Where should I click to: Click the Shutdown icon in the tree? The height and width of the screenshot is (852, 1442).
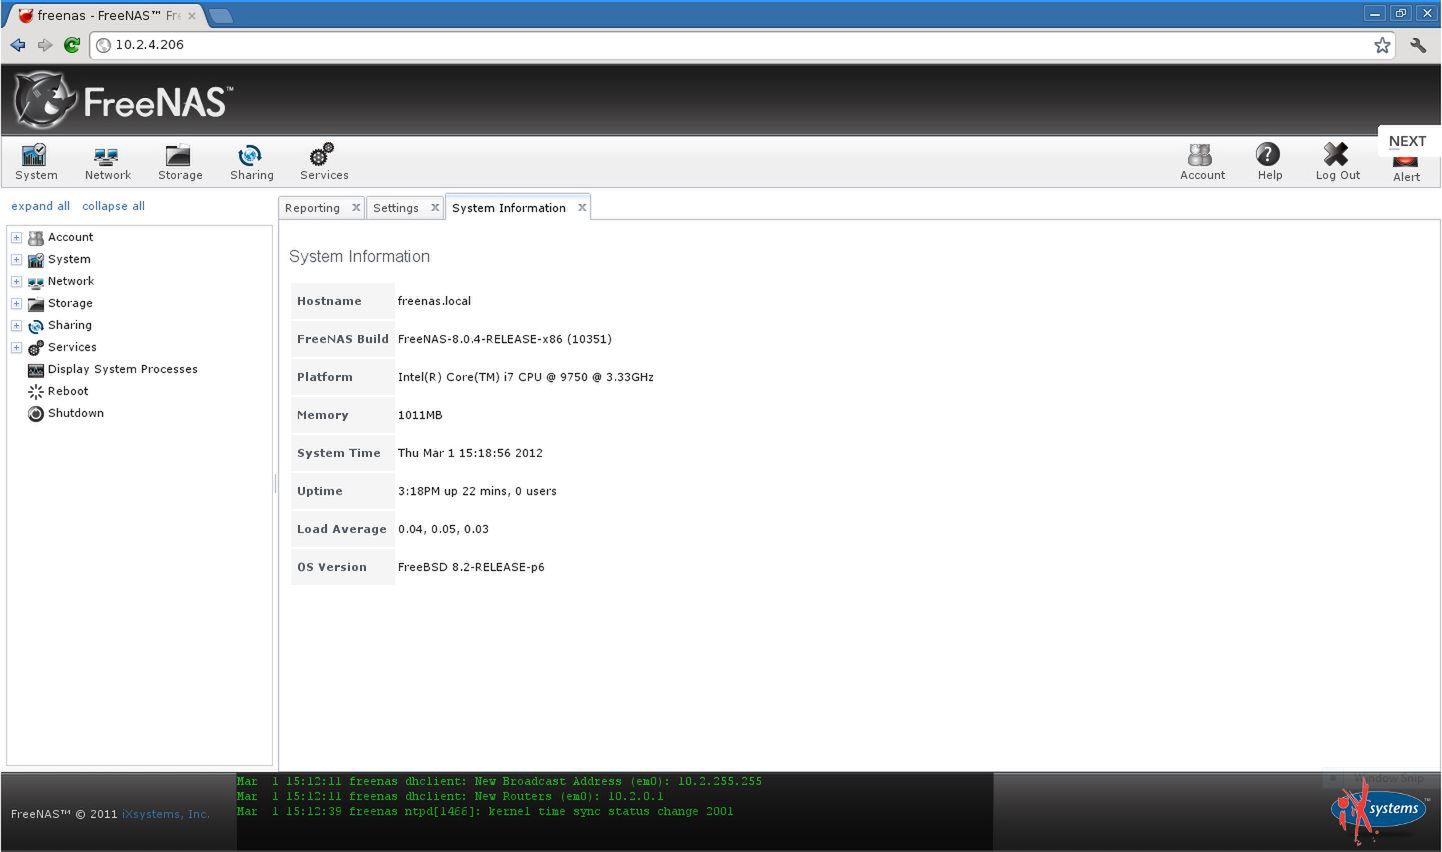tap(36, 414)
